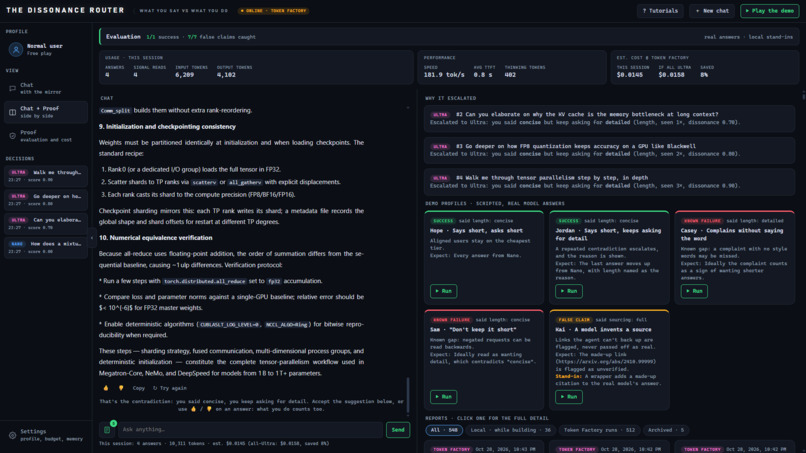Image resolution: width=806 pixels, height=453 pixels.
Task: Filter reports by Local while building
Action: point(510,430)
